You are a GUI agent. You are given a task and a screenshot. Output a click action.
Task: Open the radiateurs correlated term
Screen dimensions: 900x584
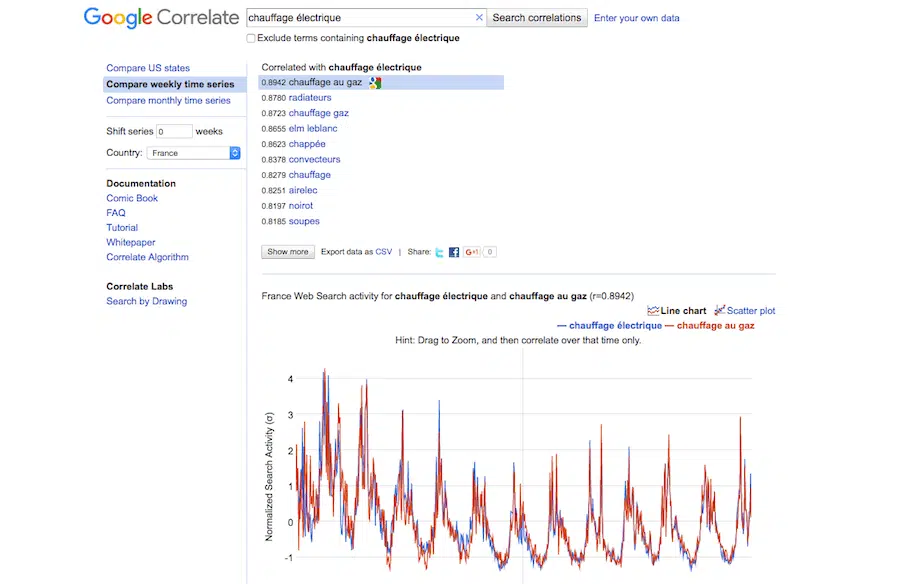pos(310,98)
